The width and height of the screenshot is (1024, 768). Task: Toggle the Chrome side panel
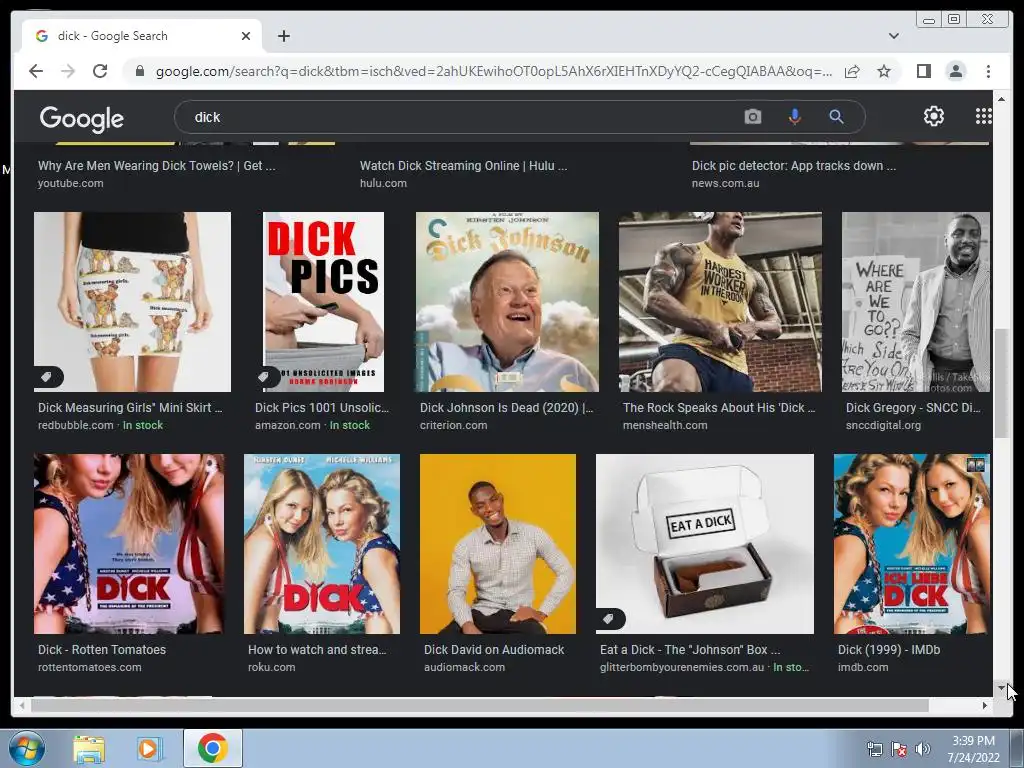click(923, 71)
